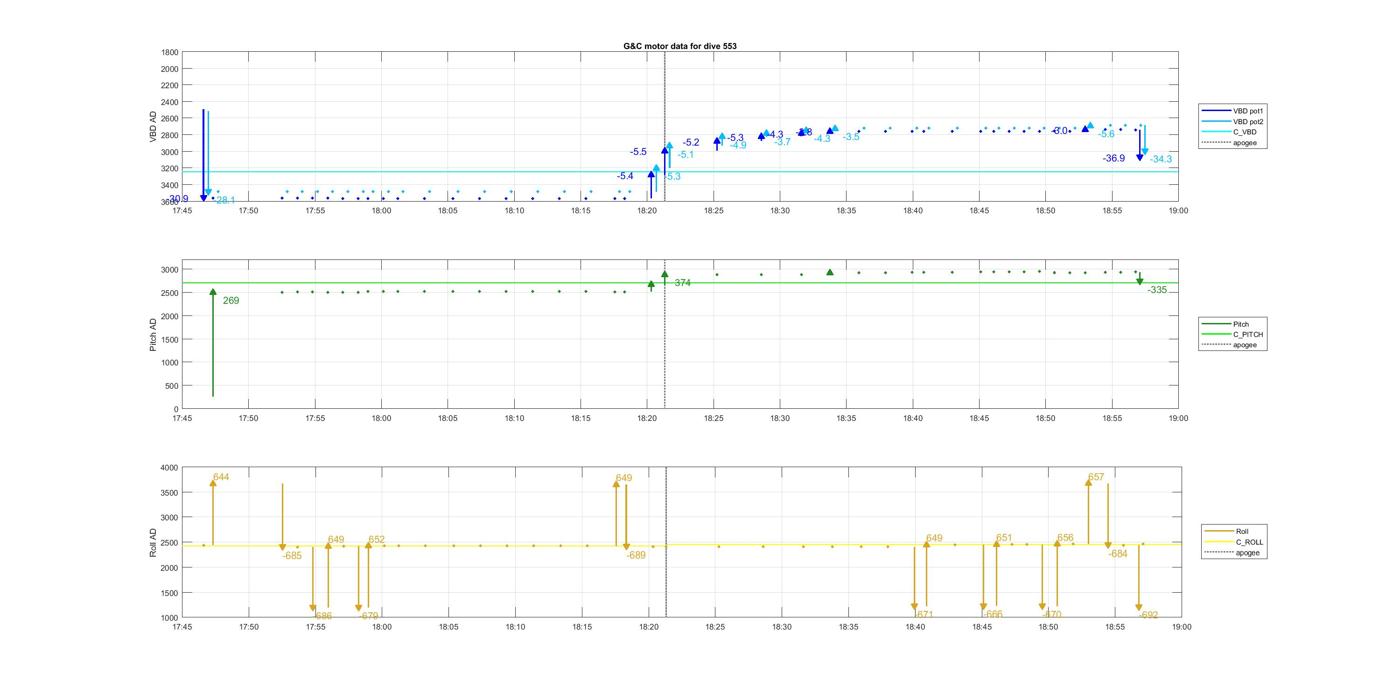Click the '2600' tick on VBD y-axis
The image size is (1400, 693).
coord(170,118)
